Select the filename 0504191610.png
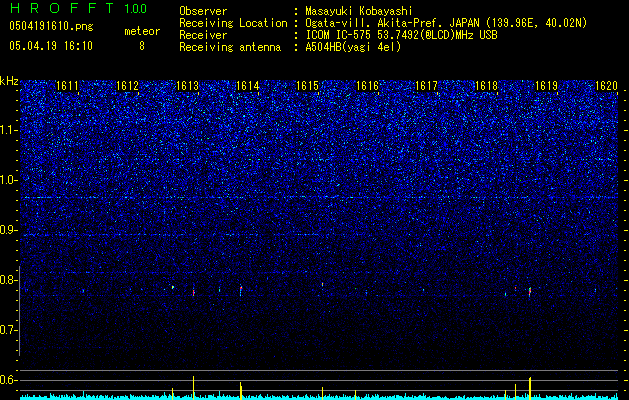The height and width of the screenshot is (400, 629). [x=51, y=27]
